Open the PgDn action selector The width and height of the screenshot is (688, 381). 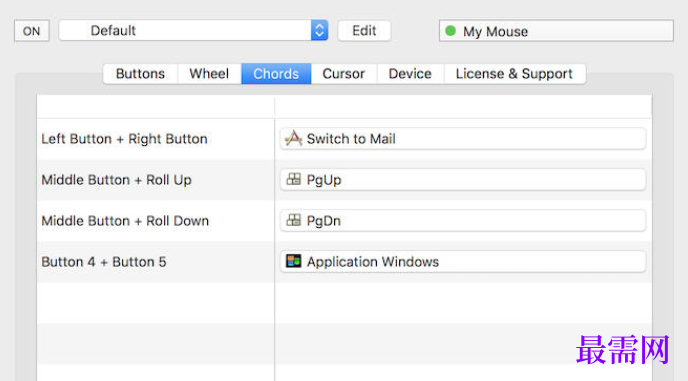pyautogui.click(x=463, y=220)
